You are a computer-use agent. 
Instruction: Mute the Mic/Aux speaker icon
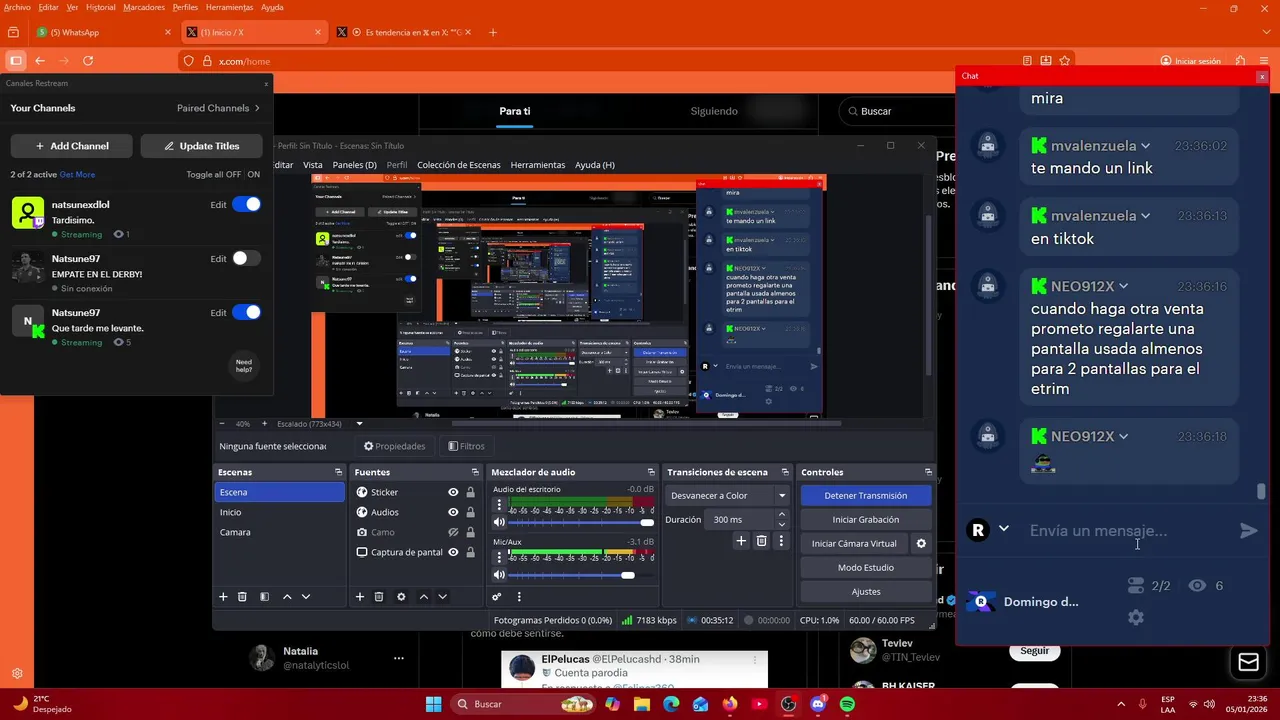click(x=499, y=575)
